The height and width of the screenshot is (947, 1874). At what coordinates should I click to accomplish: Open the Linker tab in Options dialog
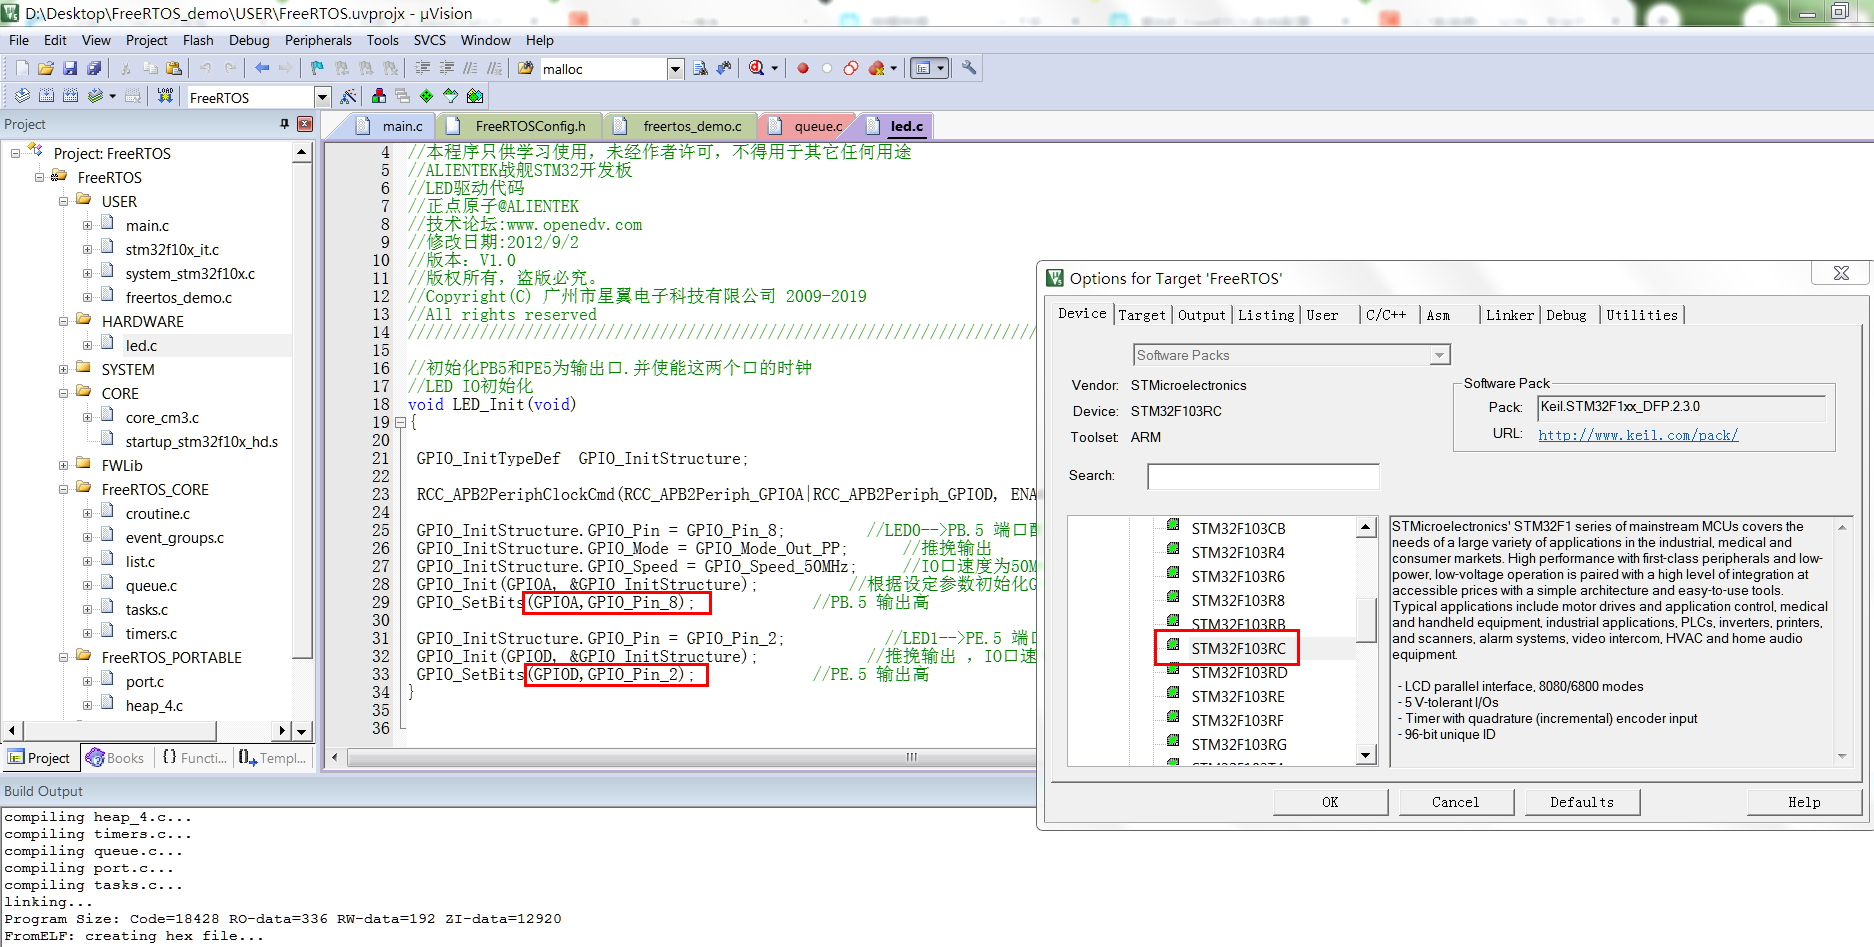[1509, 315]
